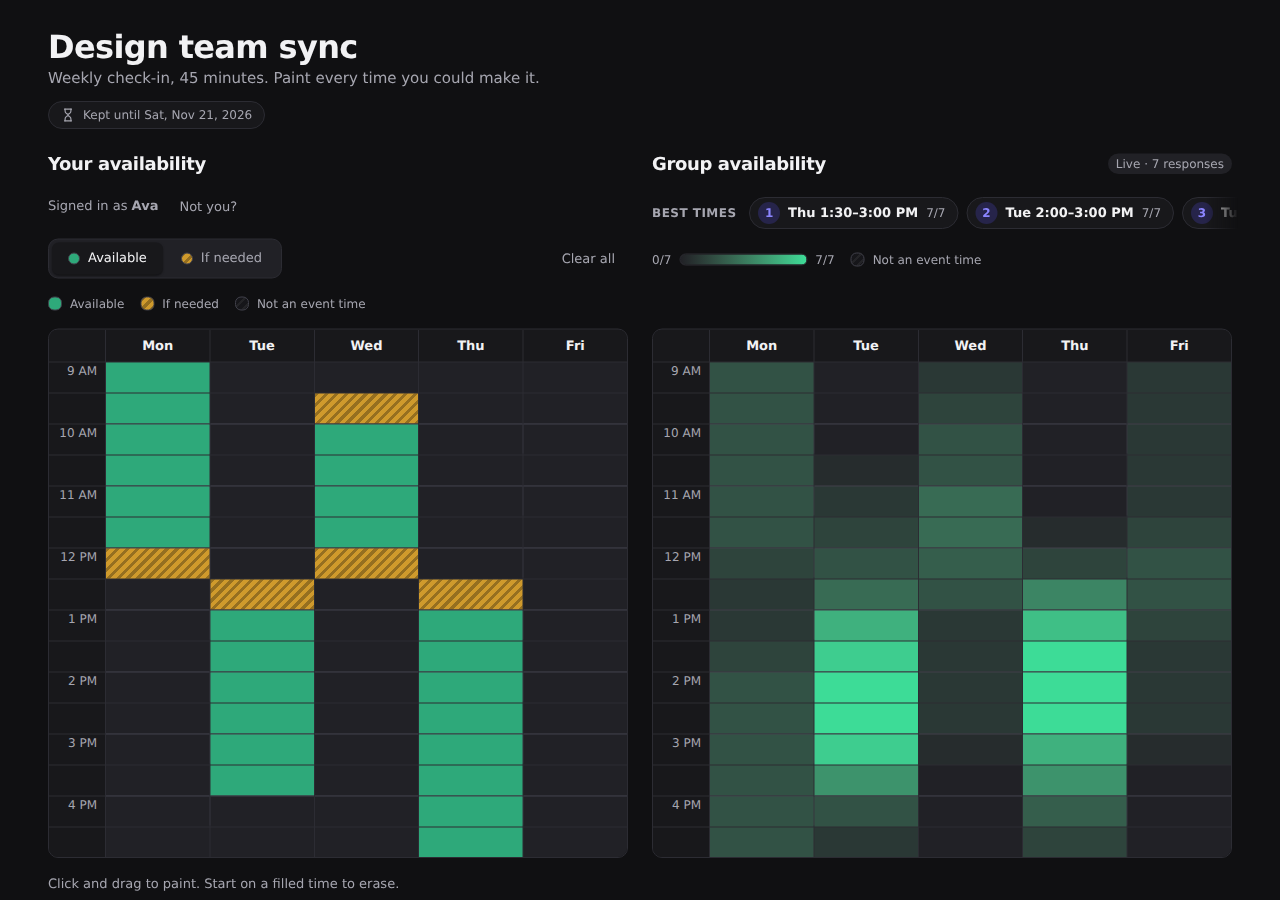This screenshot has width=1280, height=900.
Task: Erase Tuesday 1 PM in Your availability grid
Action: (262, 625)
